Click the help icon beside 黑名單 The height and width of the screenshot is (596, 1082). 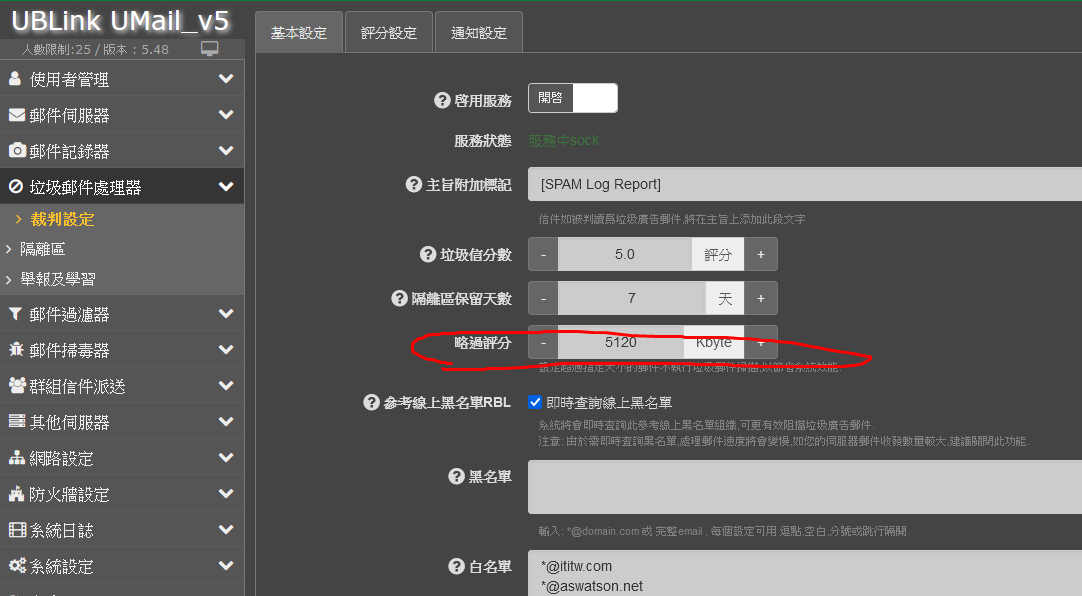click(x=457, y=477)
